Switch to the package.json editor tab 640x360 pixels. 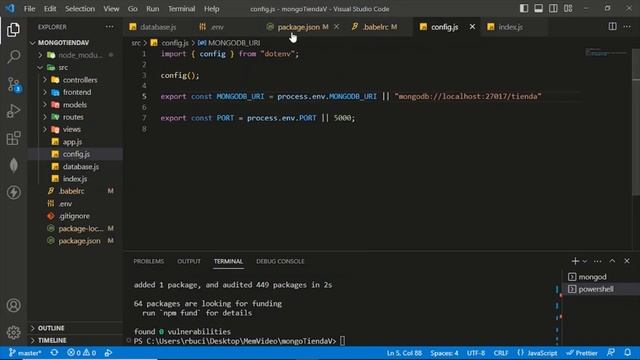298,27
